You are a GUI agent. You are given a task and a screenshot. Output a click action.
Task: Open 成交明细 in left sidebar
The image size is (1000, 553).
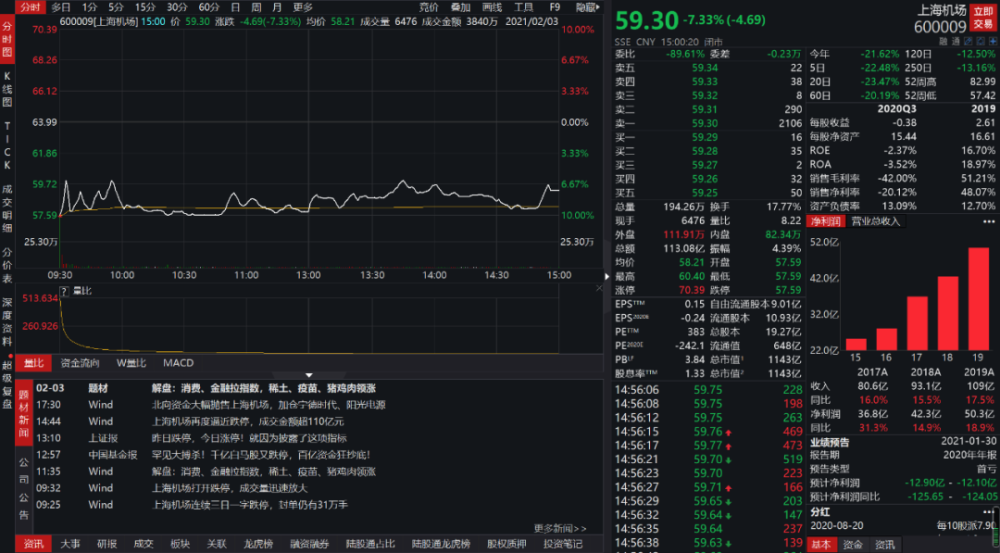point(7,208)
